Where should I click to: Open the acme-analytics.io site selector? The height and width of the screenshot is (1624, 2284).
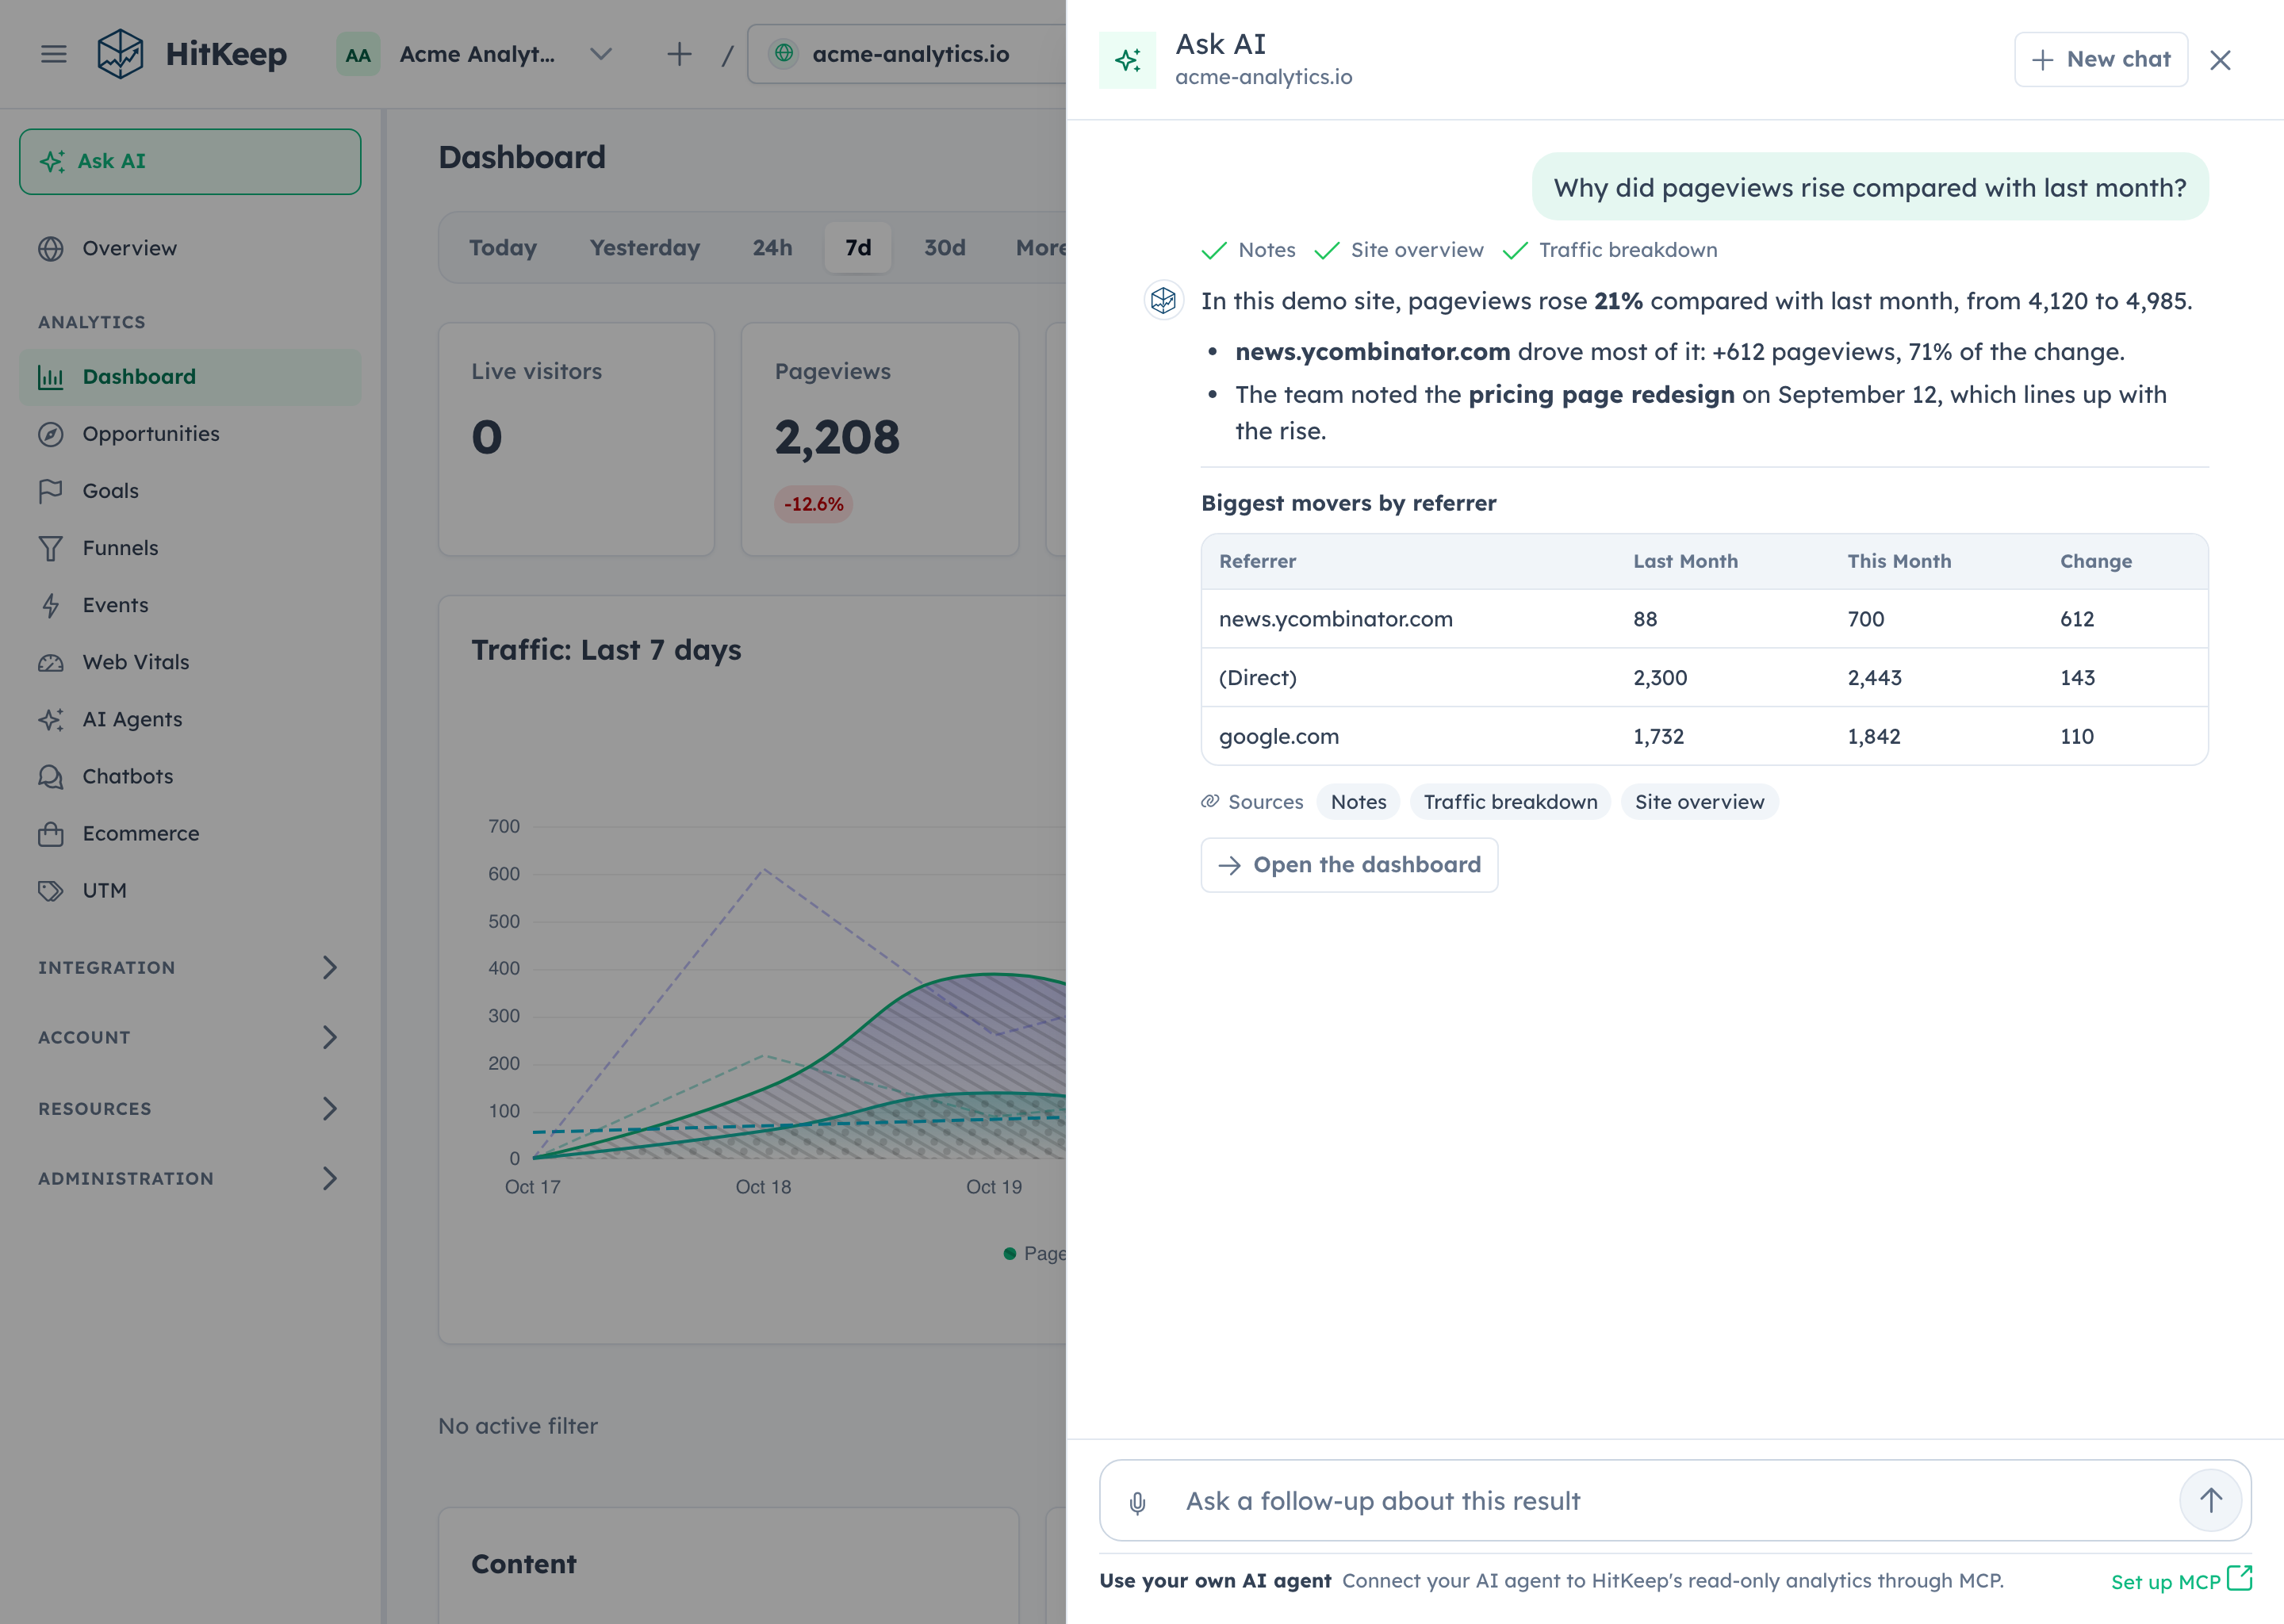(907, 54)
